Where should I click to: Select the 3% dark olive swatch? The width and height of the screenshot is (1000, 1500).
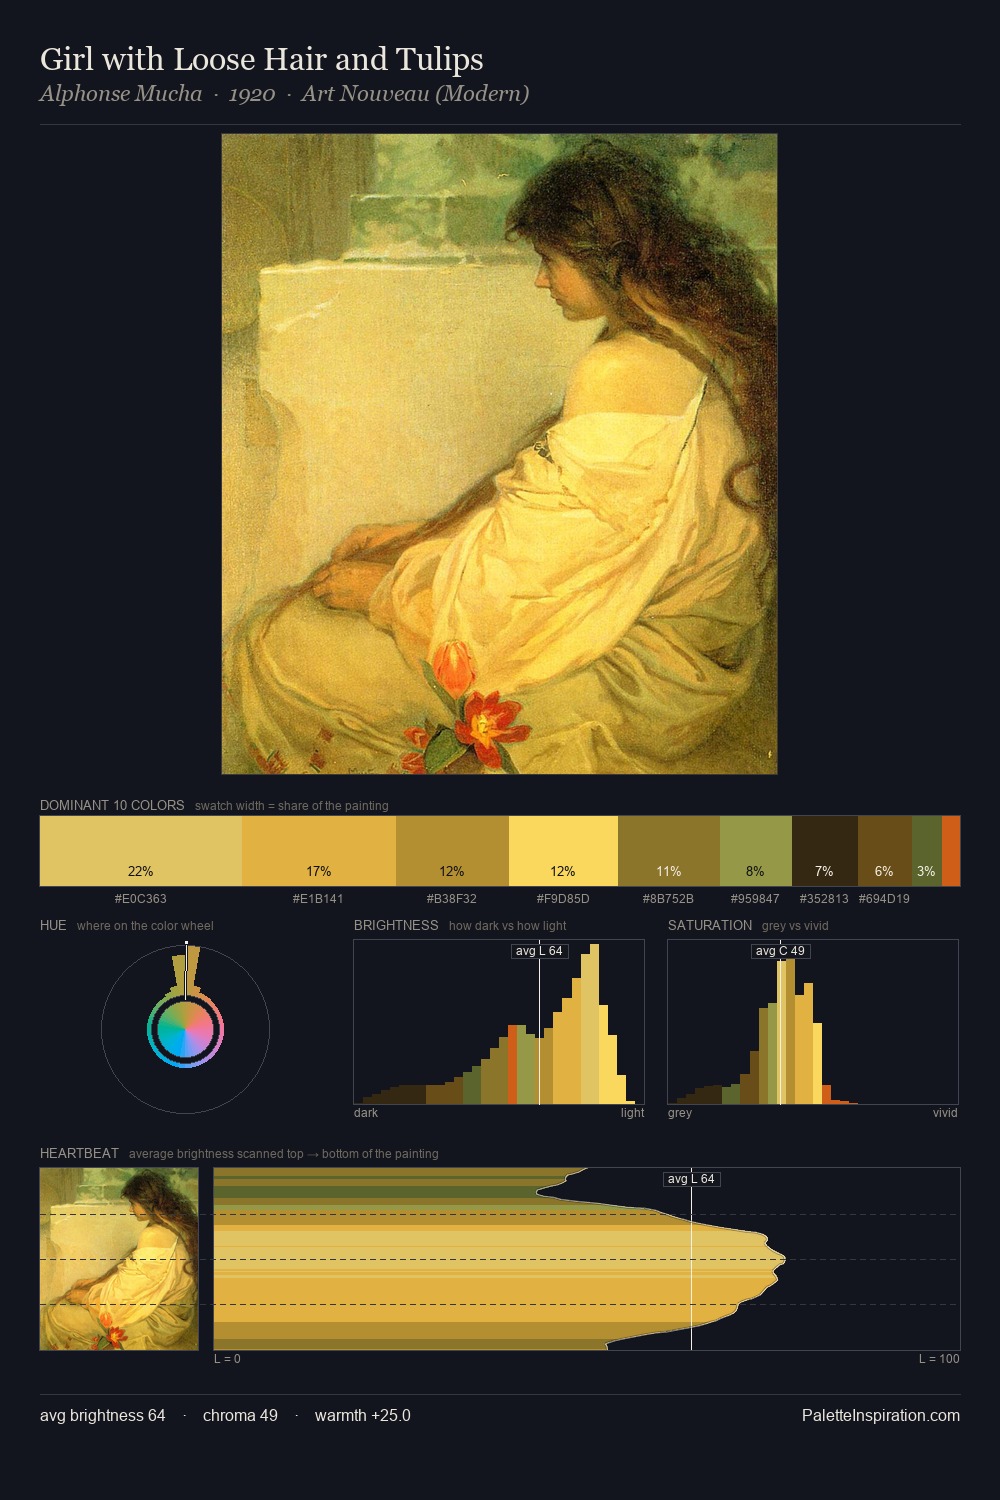[x=927, y=851]
